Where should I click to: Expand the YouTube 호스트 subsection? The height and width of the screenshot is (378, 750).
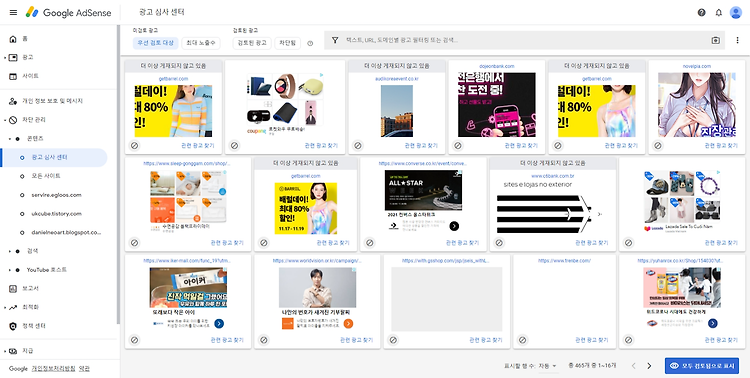point(10,270)
